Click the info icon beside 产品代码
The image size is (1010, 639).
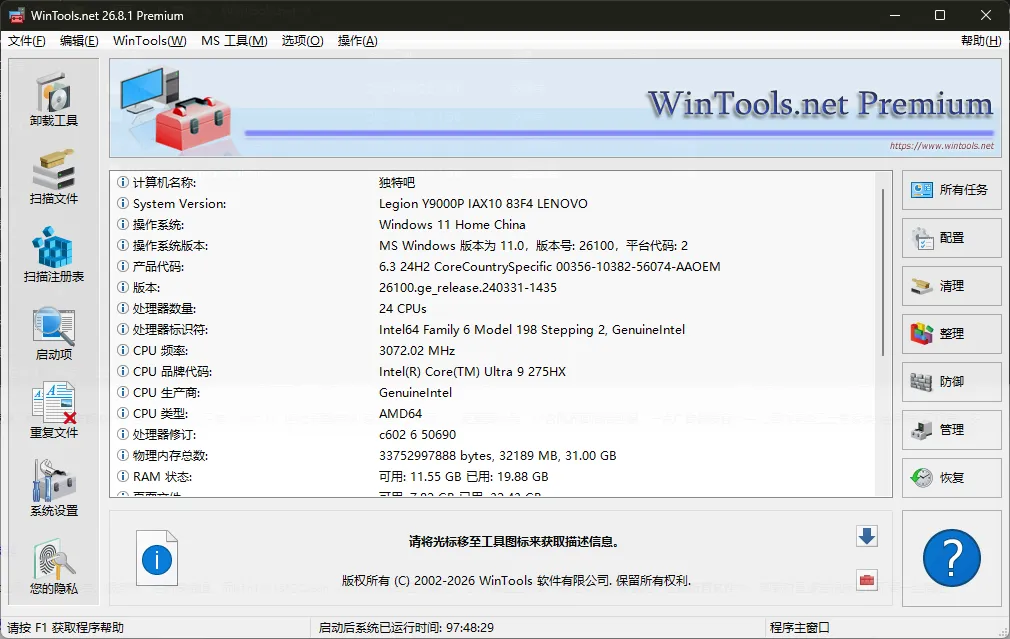[122, 267]
